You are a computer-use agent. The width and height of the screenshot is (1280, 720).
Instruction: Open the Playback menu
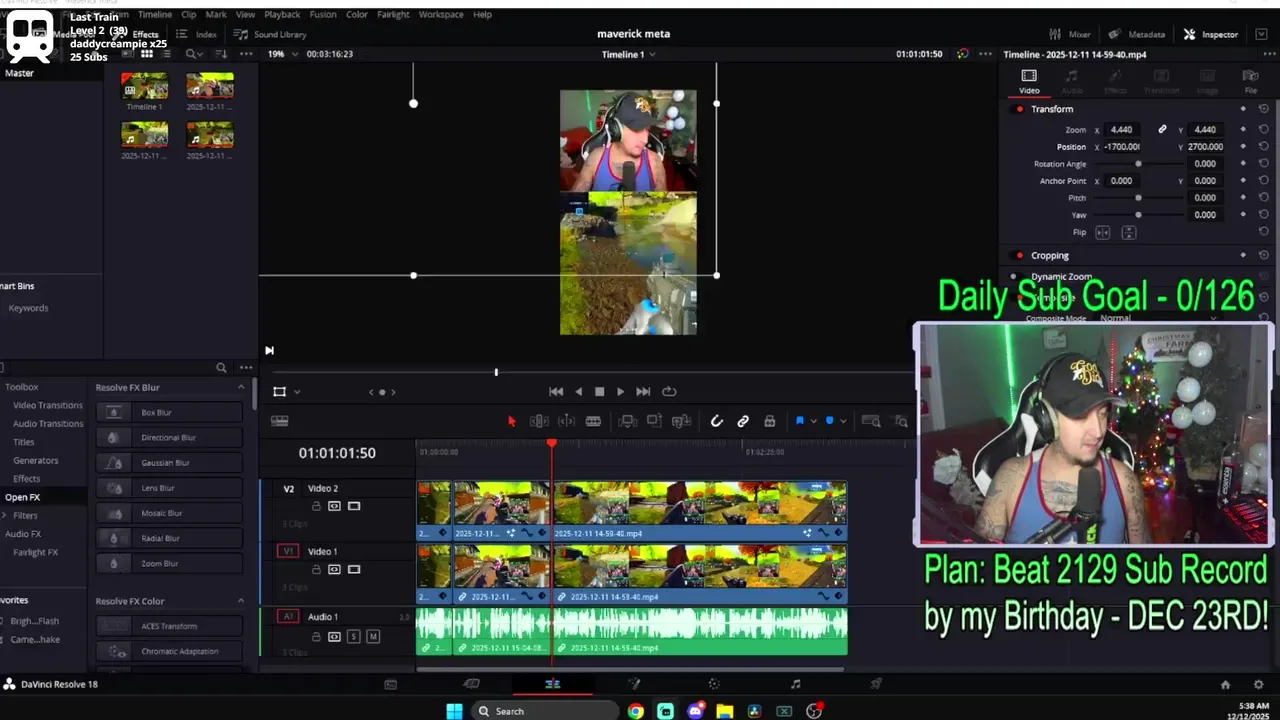tap(282, 14)
